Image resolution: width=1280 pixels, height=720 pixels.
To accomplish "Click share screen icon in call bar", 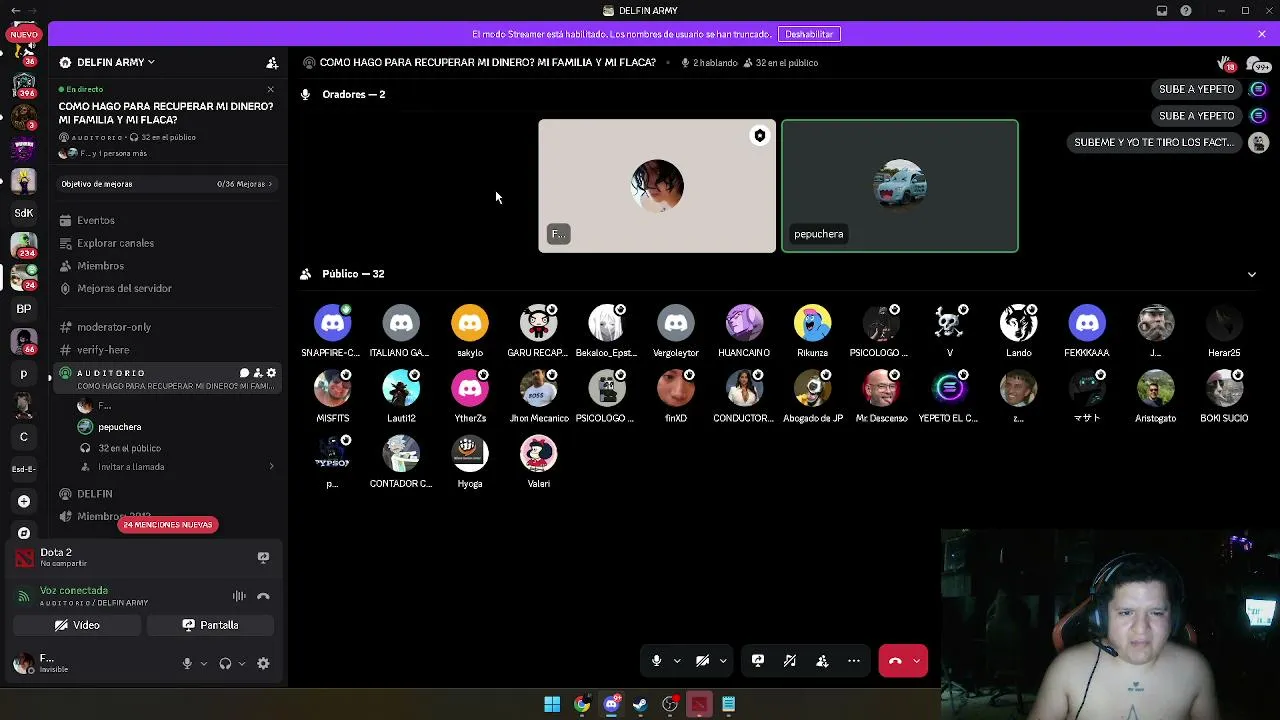I will (x=758, y=661).
